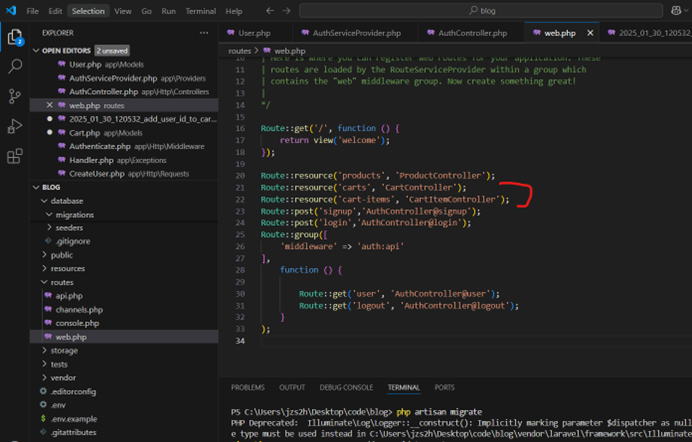Expand the storage folder
This screenshot has height=442, width=692.
pos(63,350)
